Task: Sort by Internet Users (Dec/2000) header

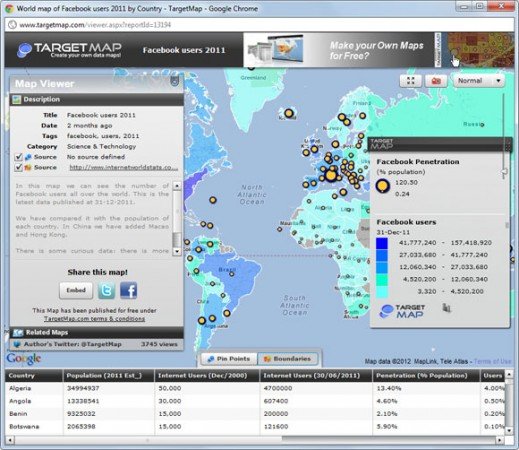Action: point(207,376)
